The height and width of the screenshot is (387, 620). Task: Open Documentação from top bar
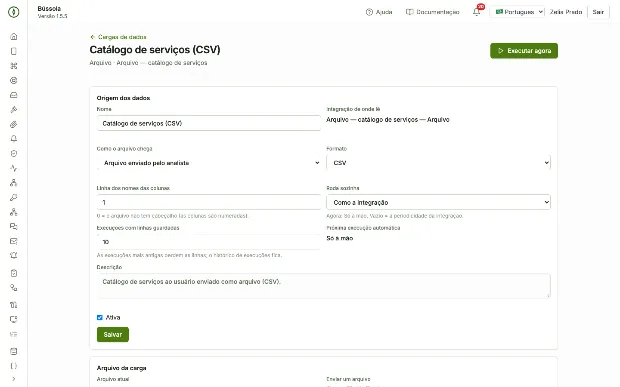click(433, 12)
